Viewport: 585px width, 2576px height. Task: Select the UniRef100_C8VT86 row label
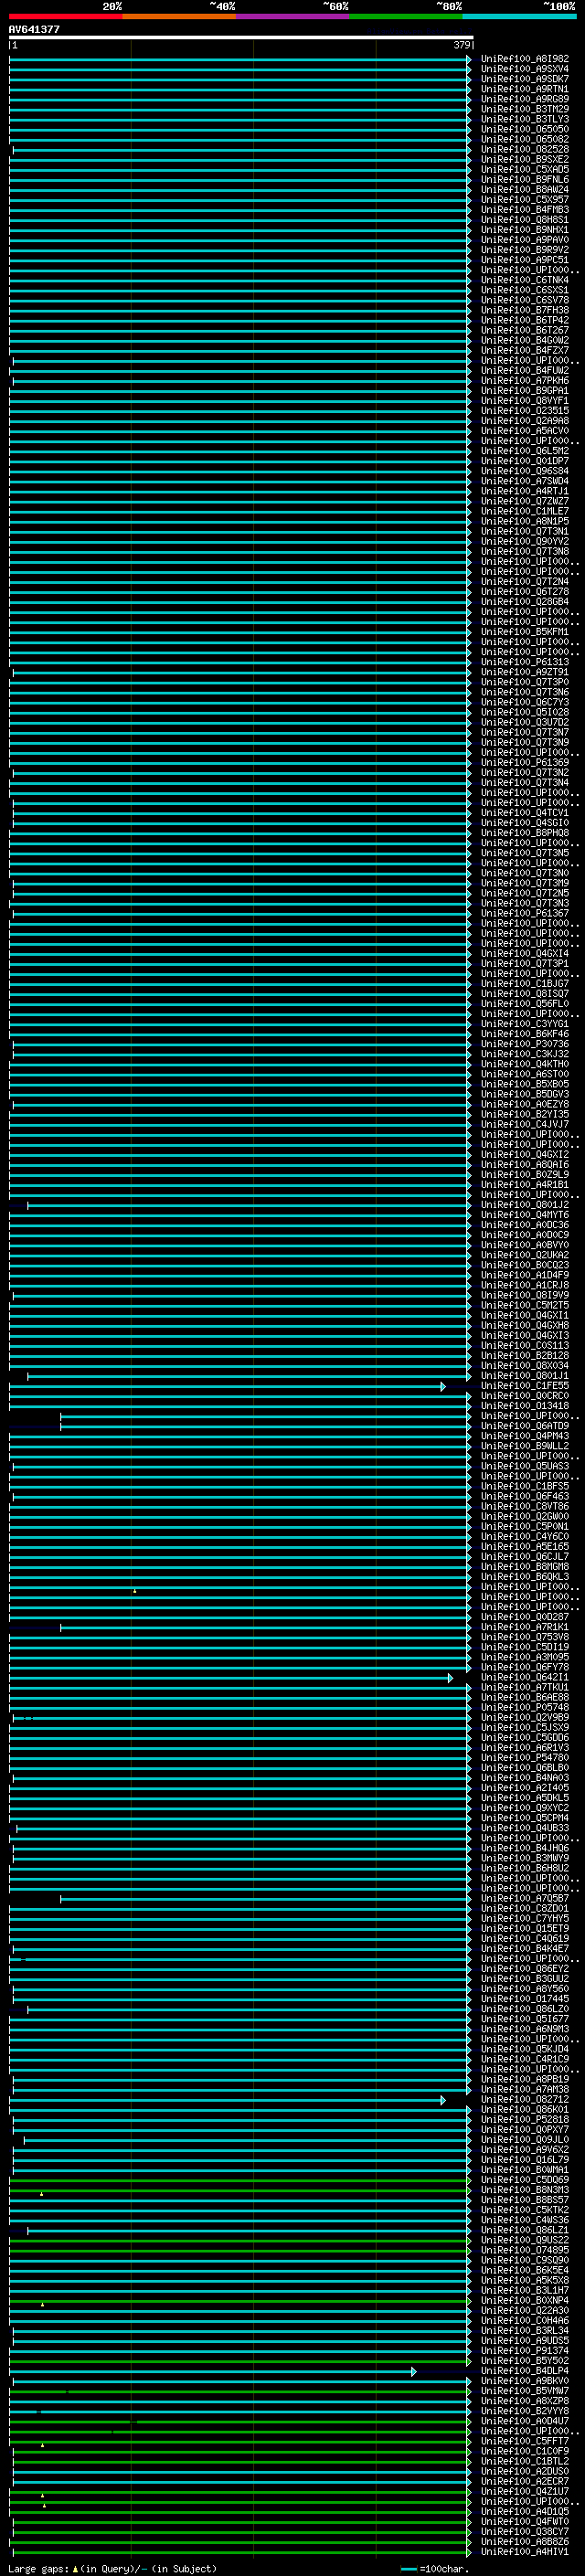click(525, 1506)
